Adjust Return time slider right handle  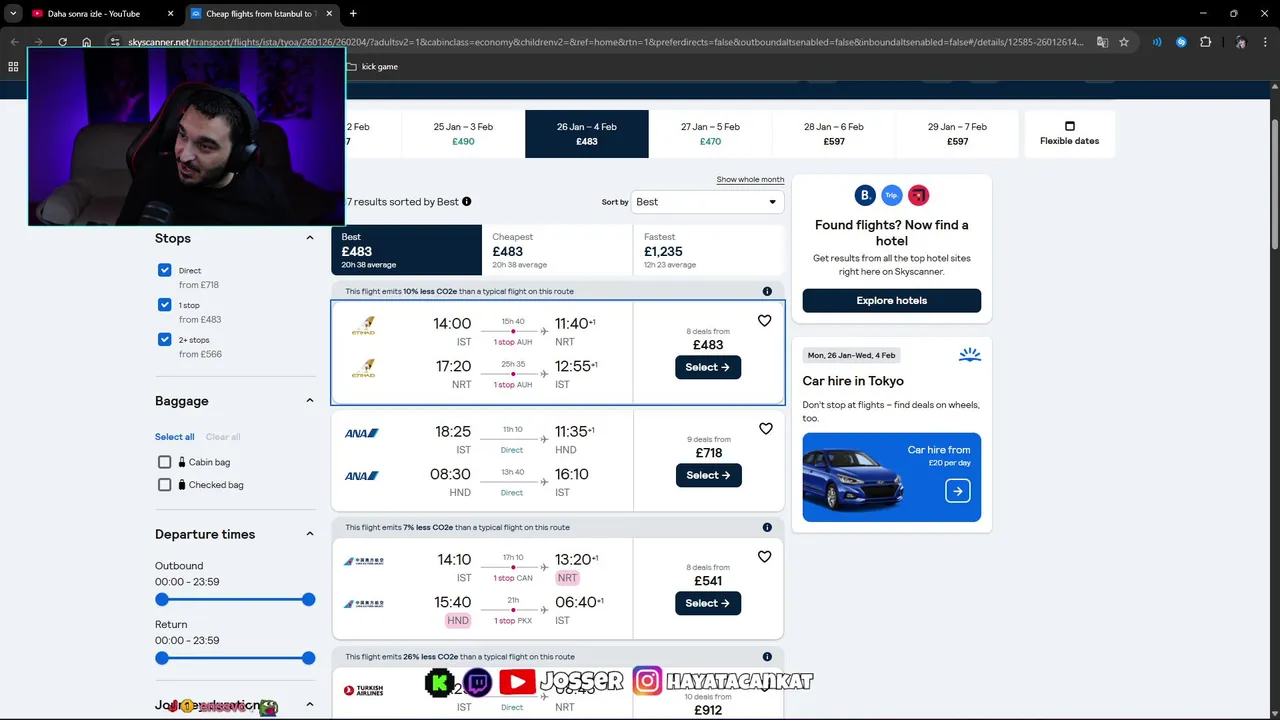pos(308,658)
